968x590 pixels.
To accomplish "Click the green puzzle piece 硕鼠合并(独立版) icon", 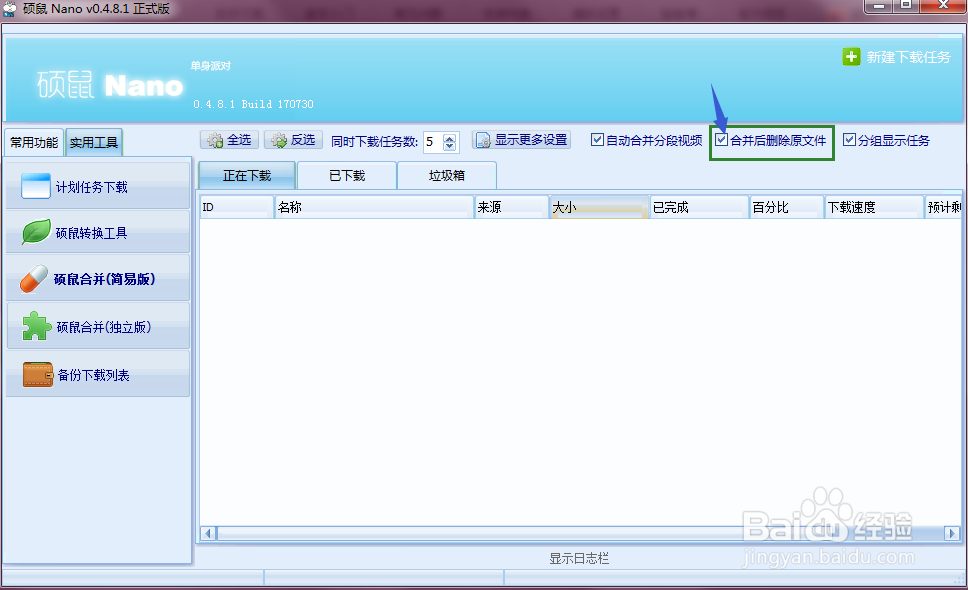I will (36, 326).
